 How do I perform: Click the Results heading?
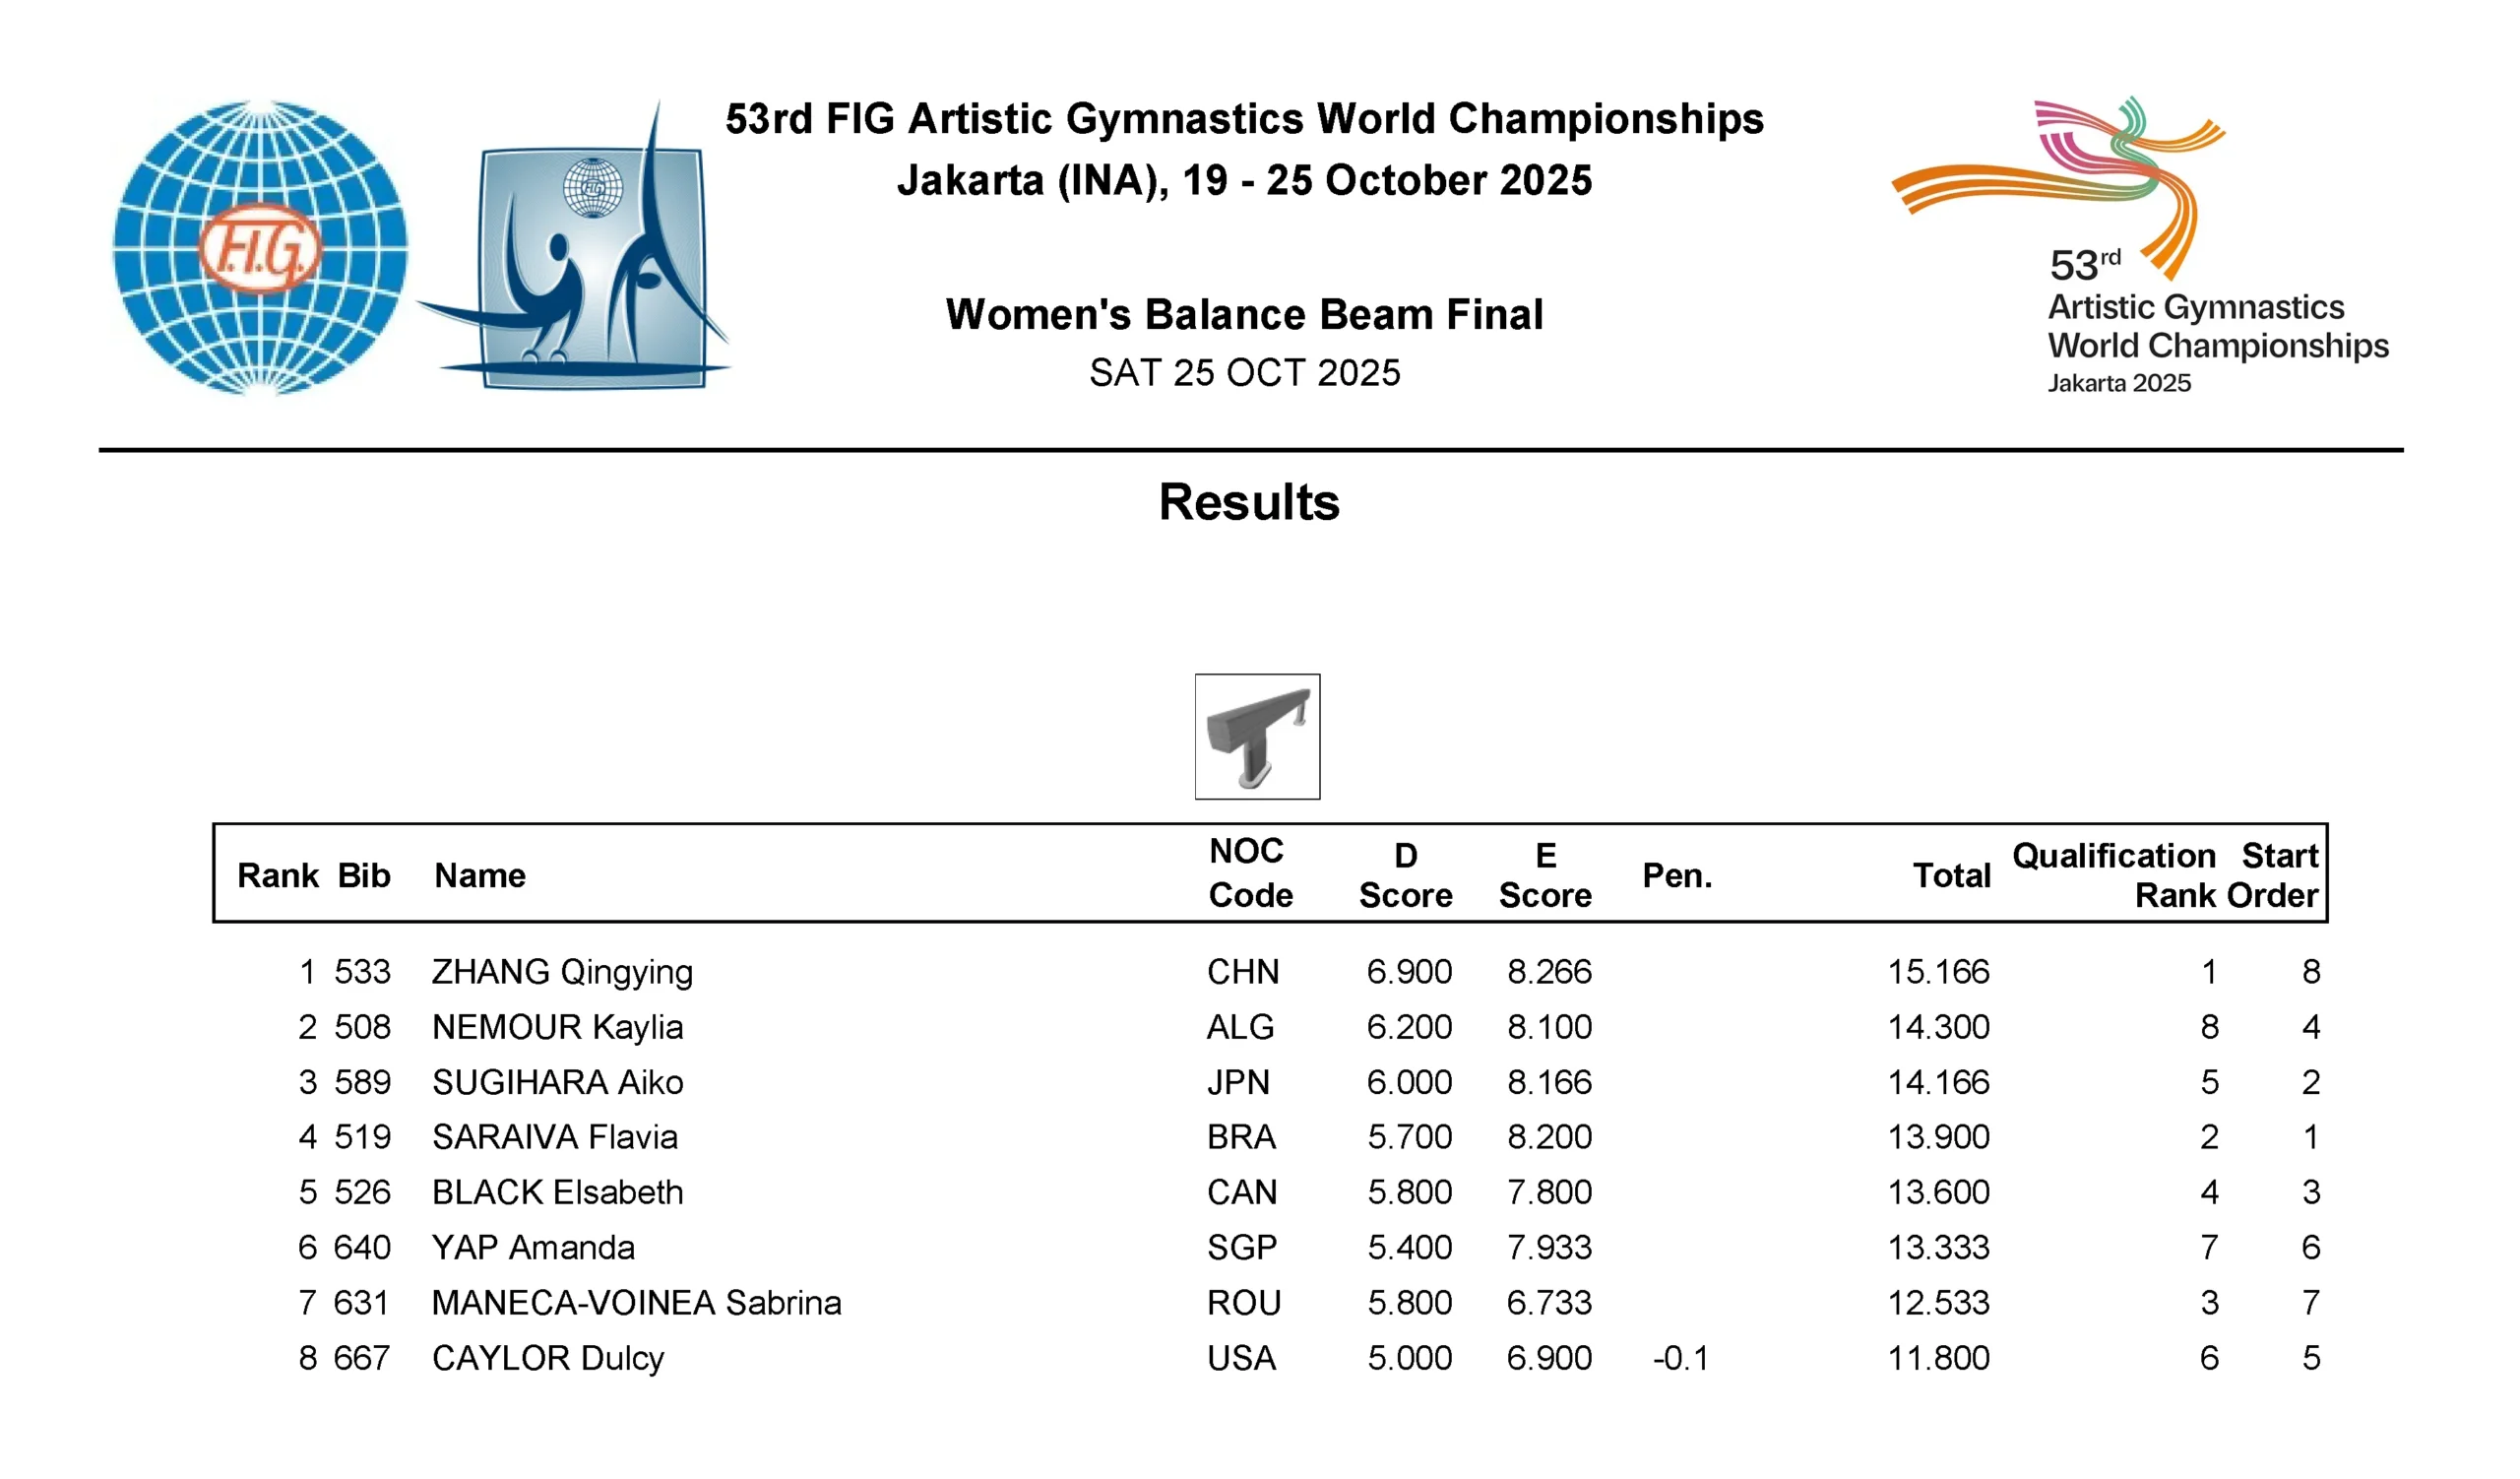(1249, 502)
